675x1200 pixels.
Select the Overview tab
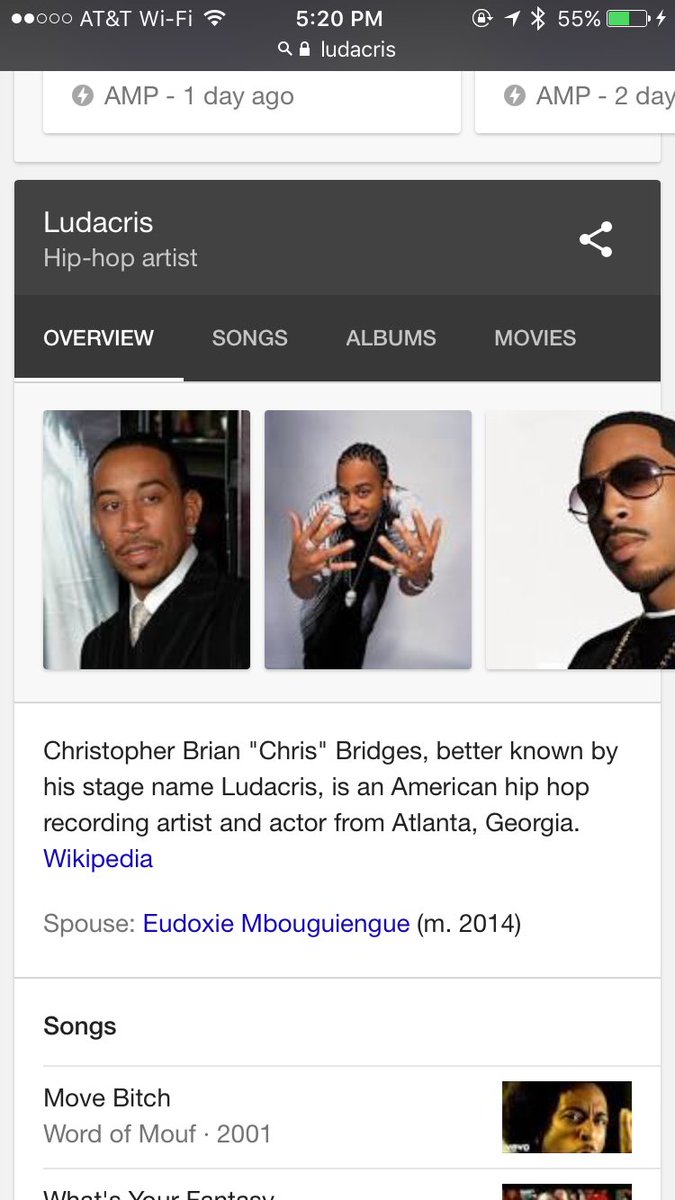pyautogui.click(x=99, y=338)
